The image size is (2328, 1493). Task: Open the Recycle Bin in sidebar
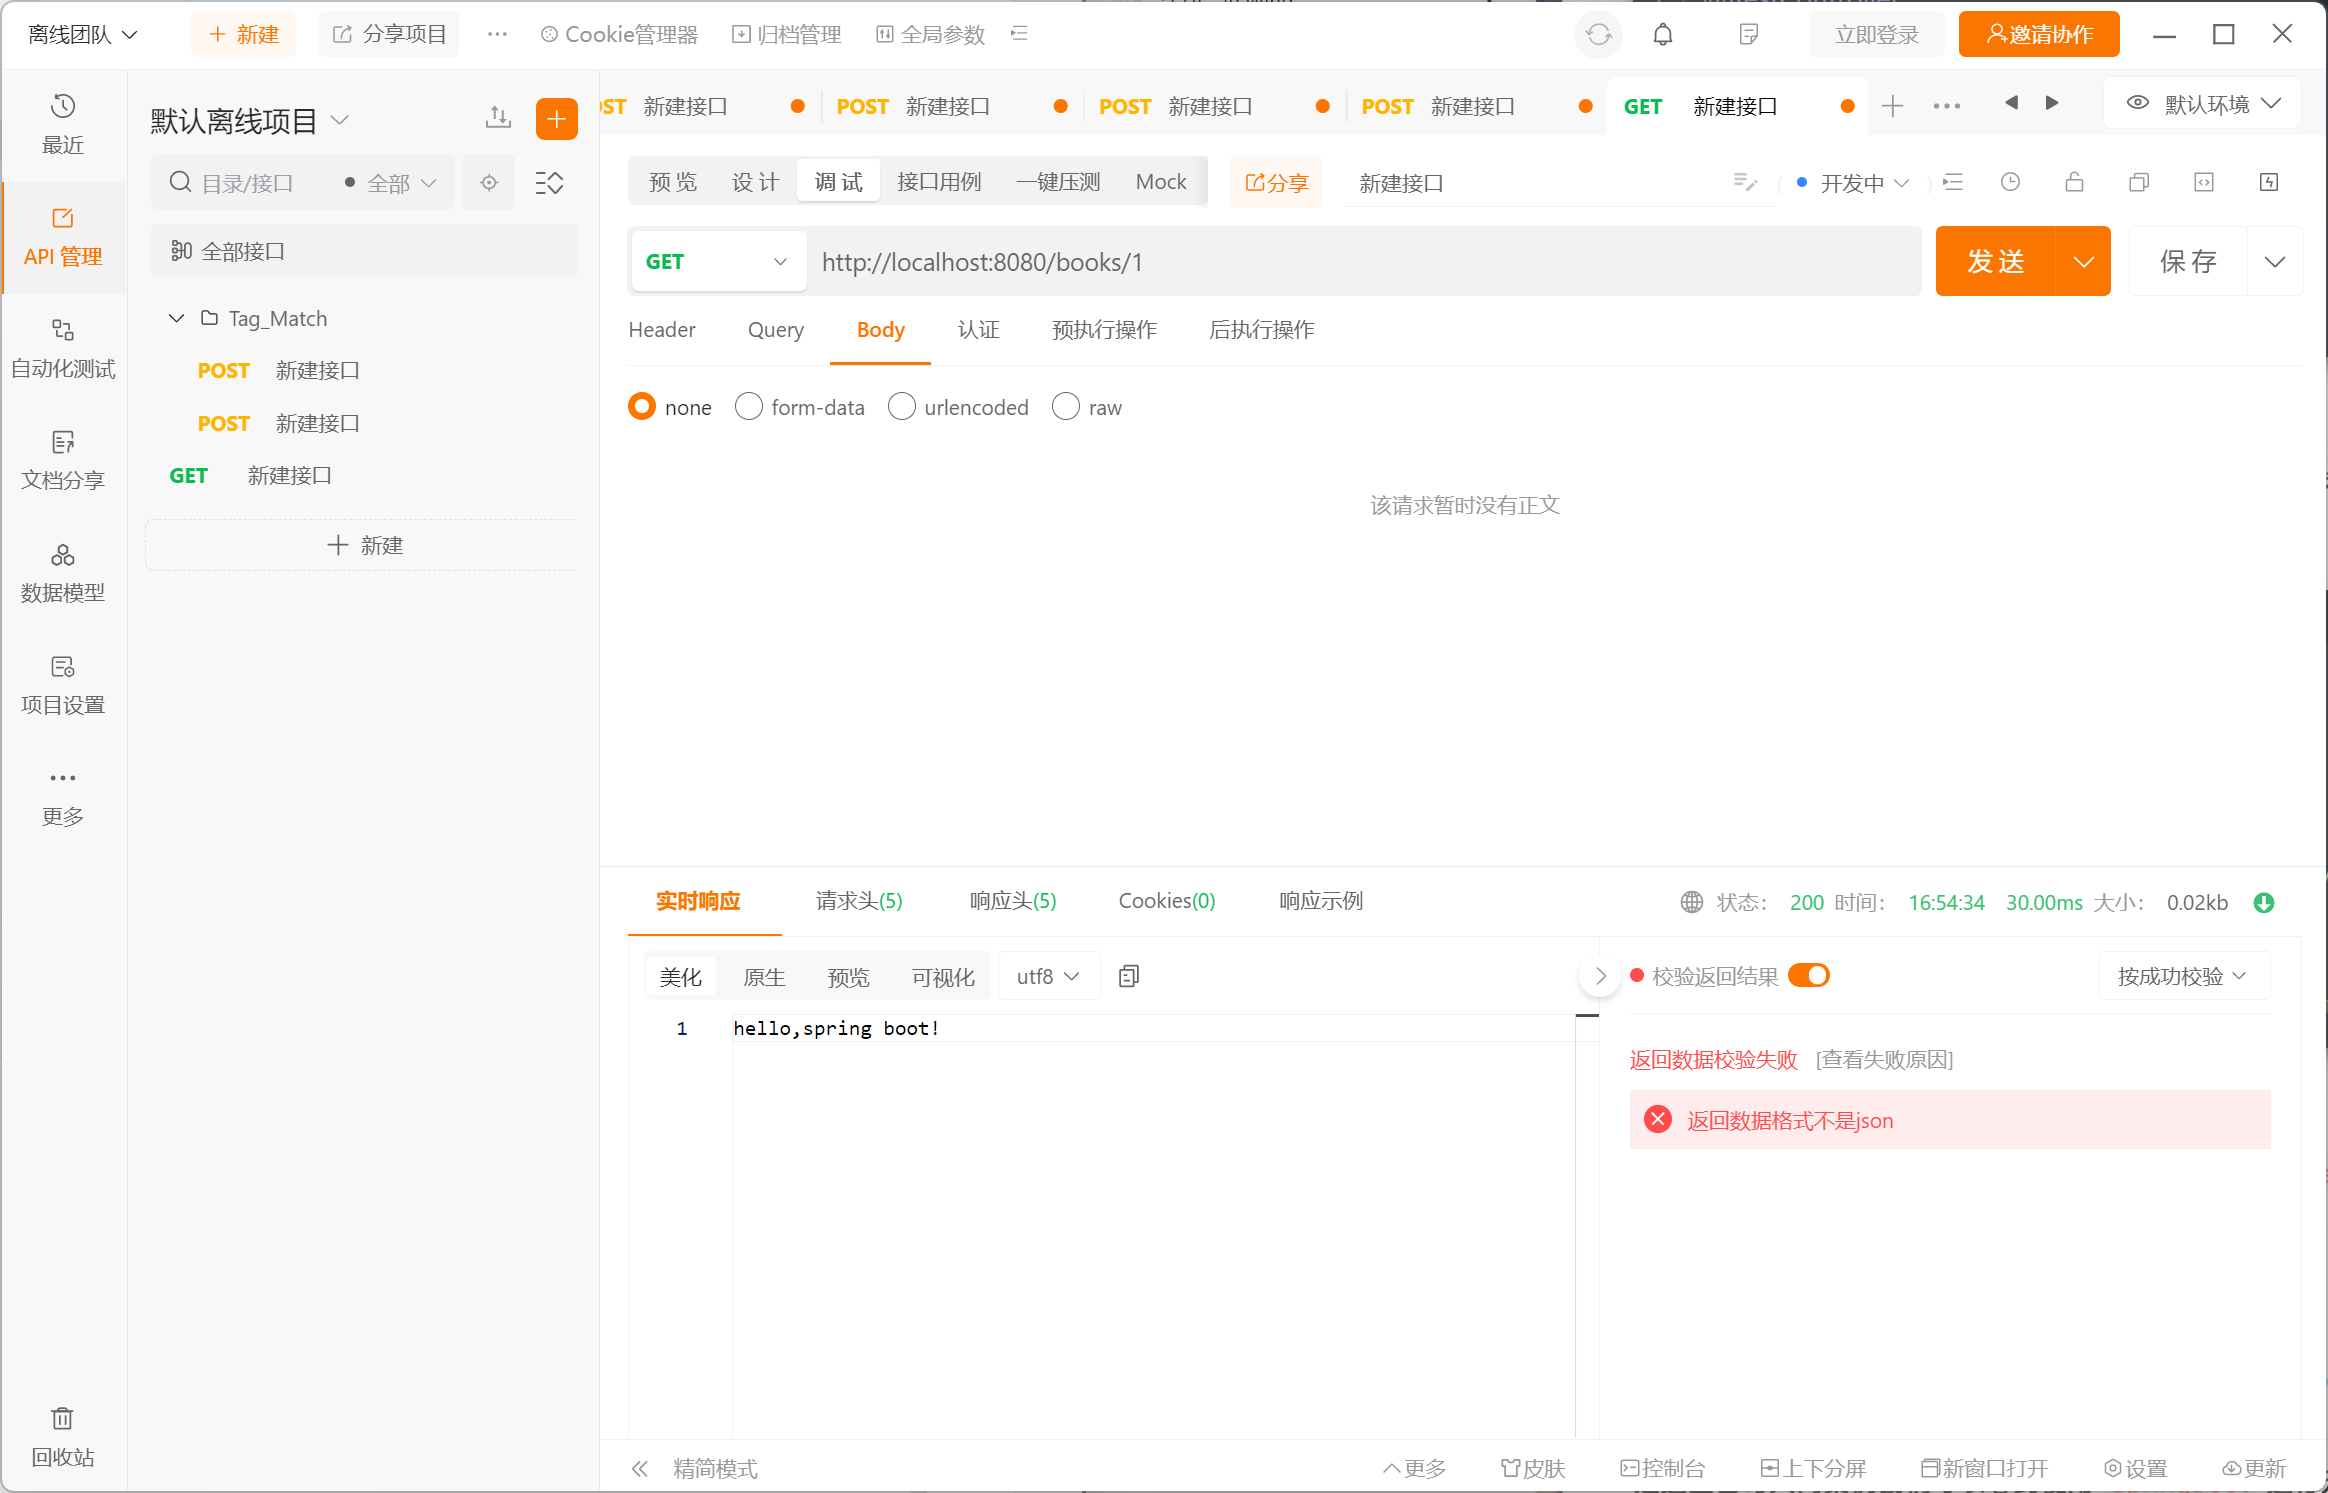tap(62, 1435)
